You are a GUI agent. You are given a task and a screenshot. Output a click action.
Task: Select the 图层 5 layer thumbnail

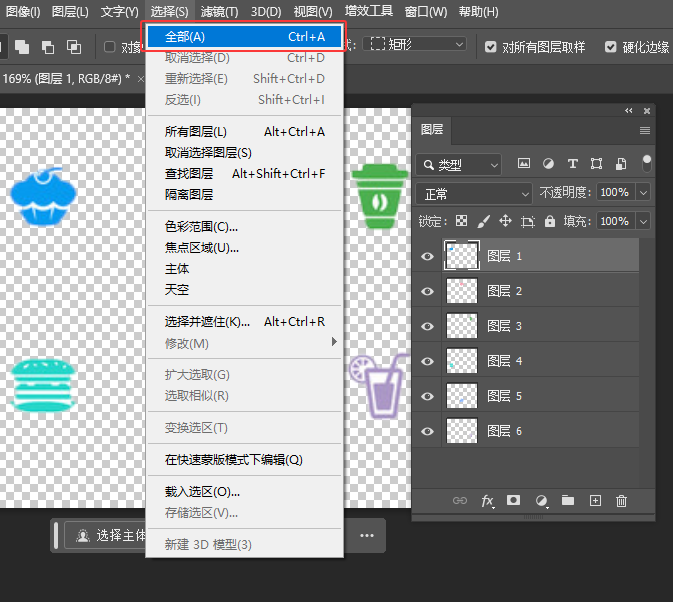pyautogui.click(x=461, y=396)
